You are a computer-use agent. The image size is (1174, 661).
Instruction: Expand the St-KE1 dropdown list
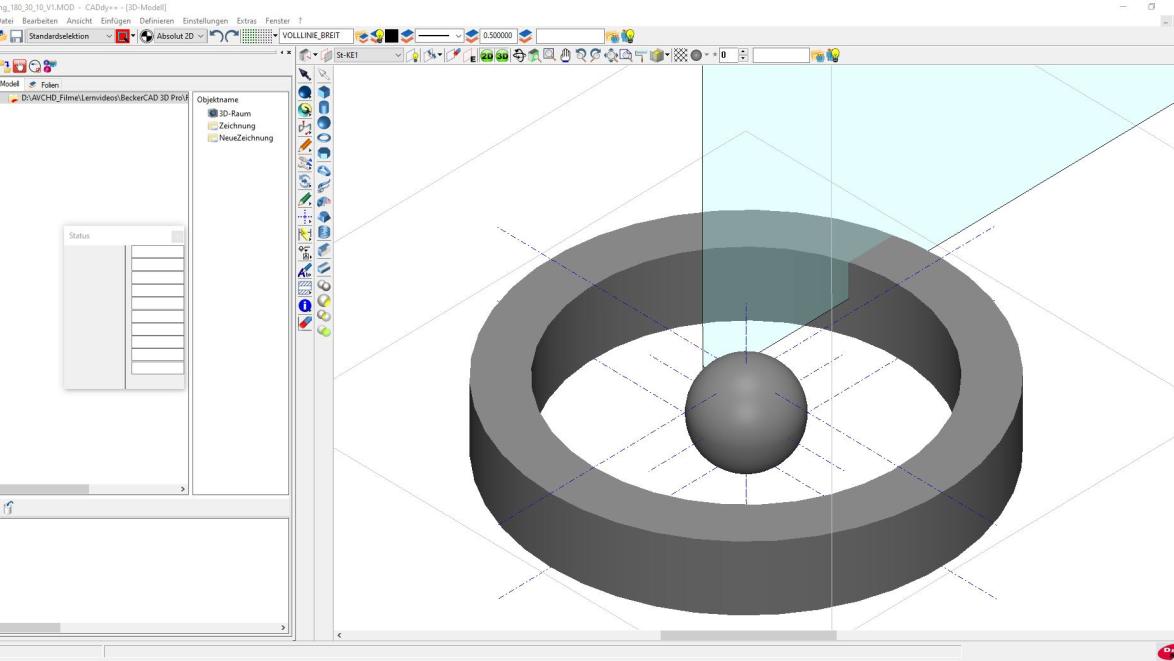(399, 55)
